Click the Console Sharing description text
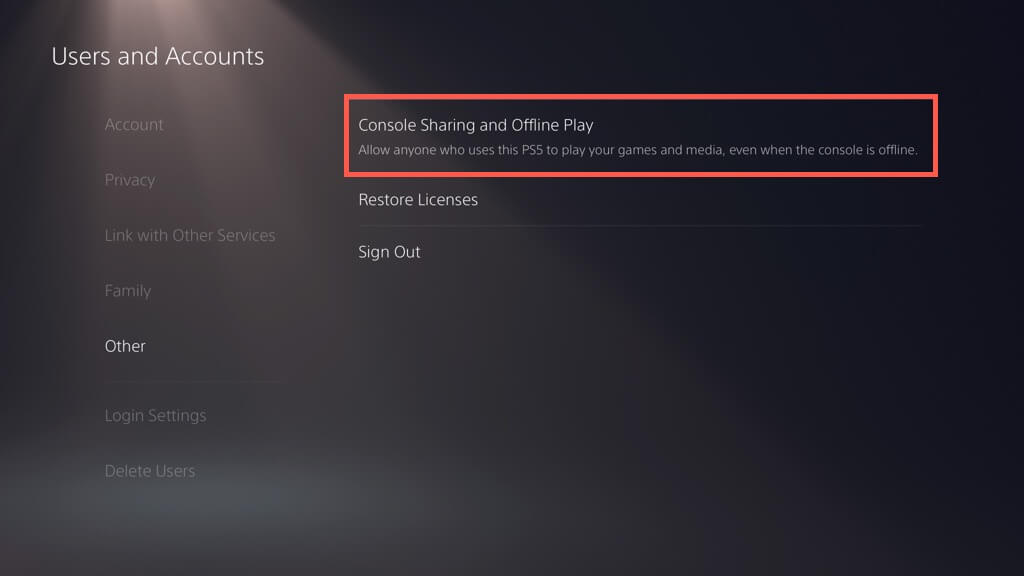 [638, 151]
